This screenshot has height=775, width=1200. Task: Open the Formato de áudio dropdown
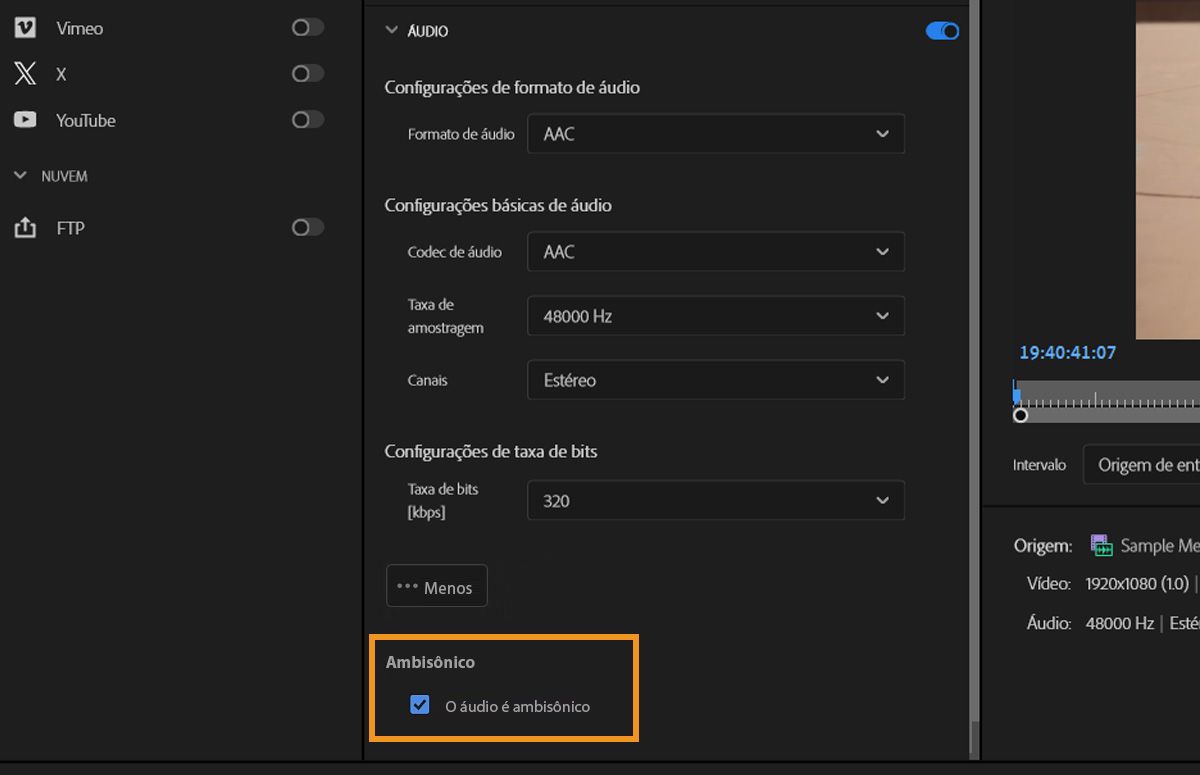(x=716, y=133)
